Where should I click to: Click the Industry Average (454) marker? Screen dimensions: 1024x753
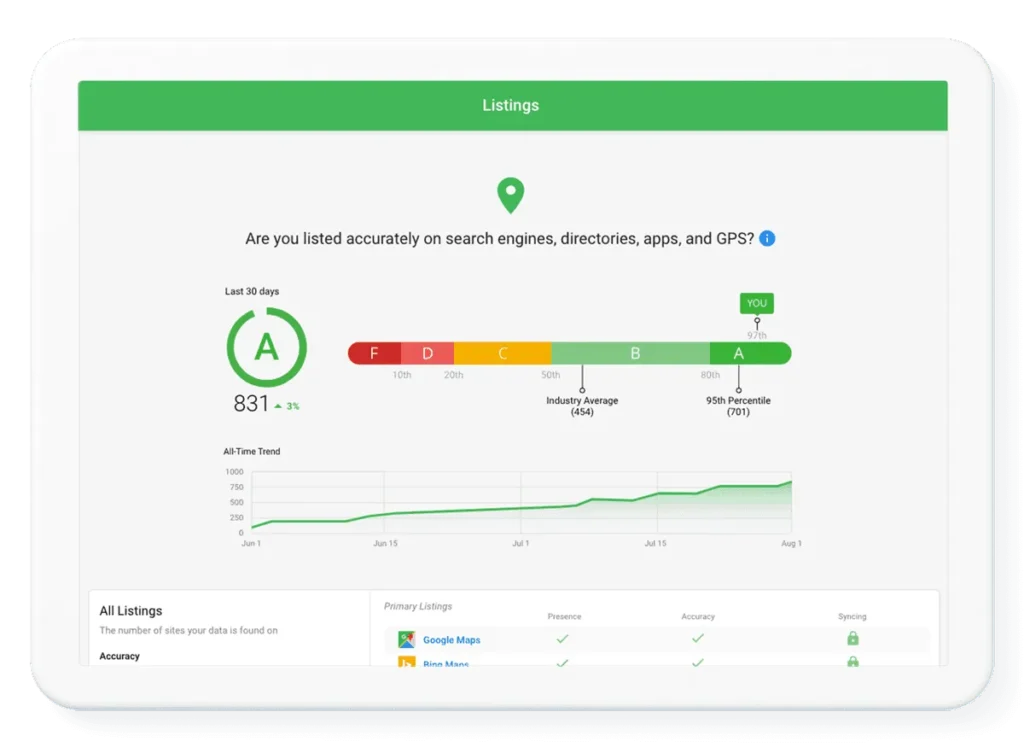click(x=582, y=405)
